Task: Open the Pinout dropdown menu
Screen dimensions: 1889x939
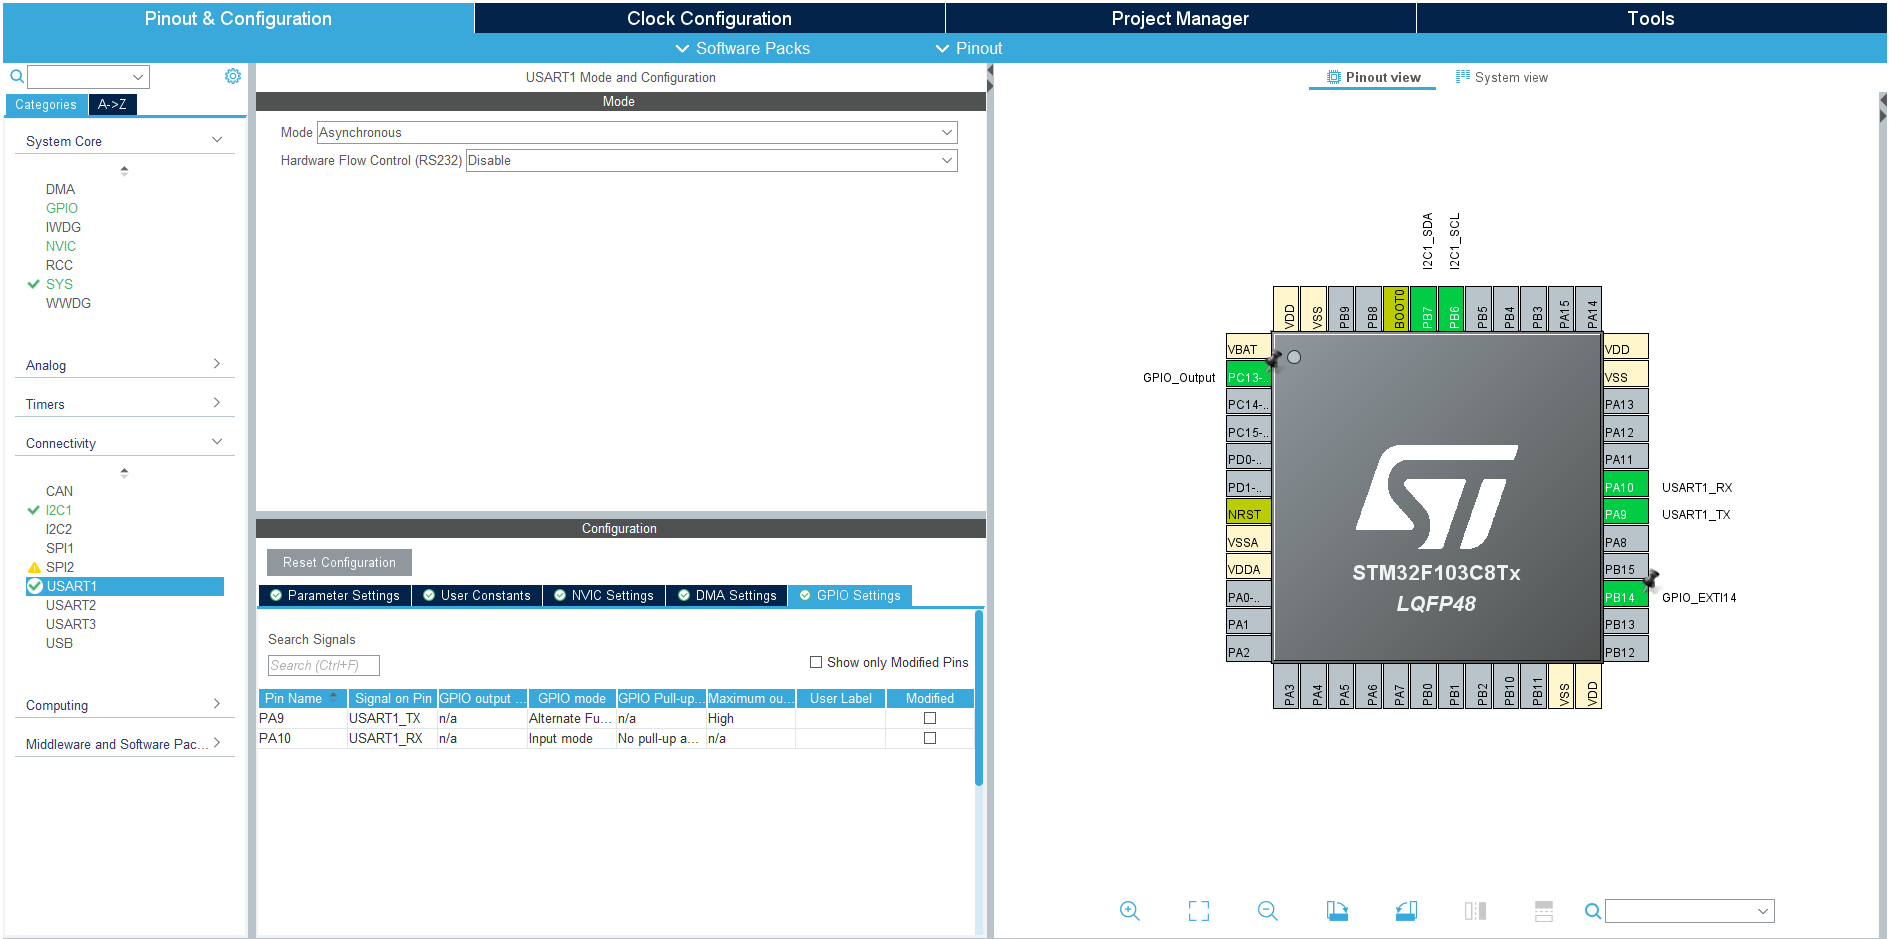Action: (968, 48)
